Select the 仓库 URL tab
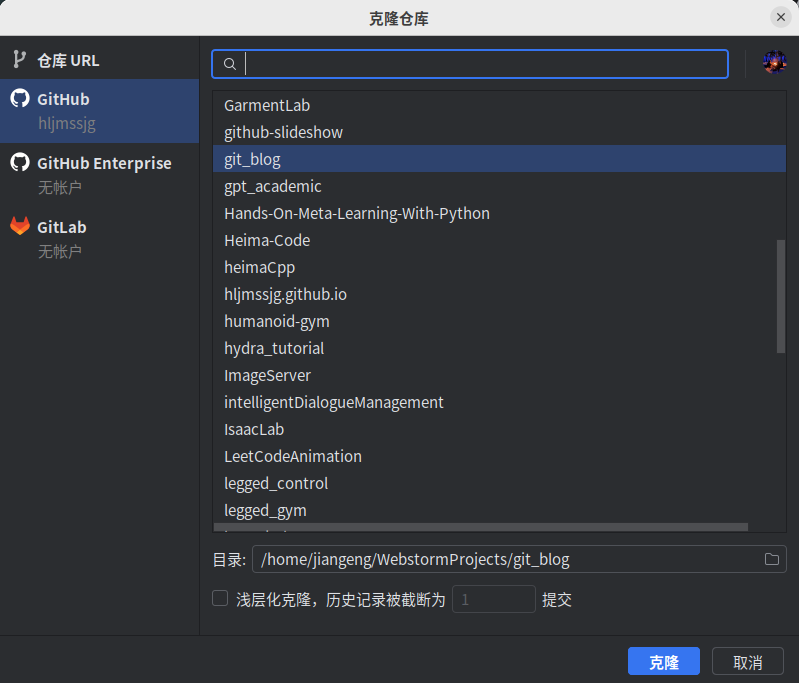 point(99,60)
